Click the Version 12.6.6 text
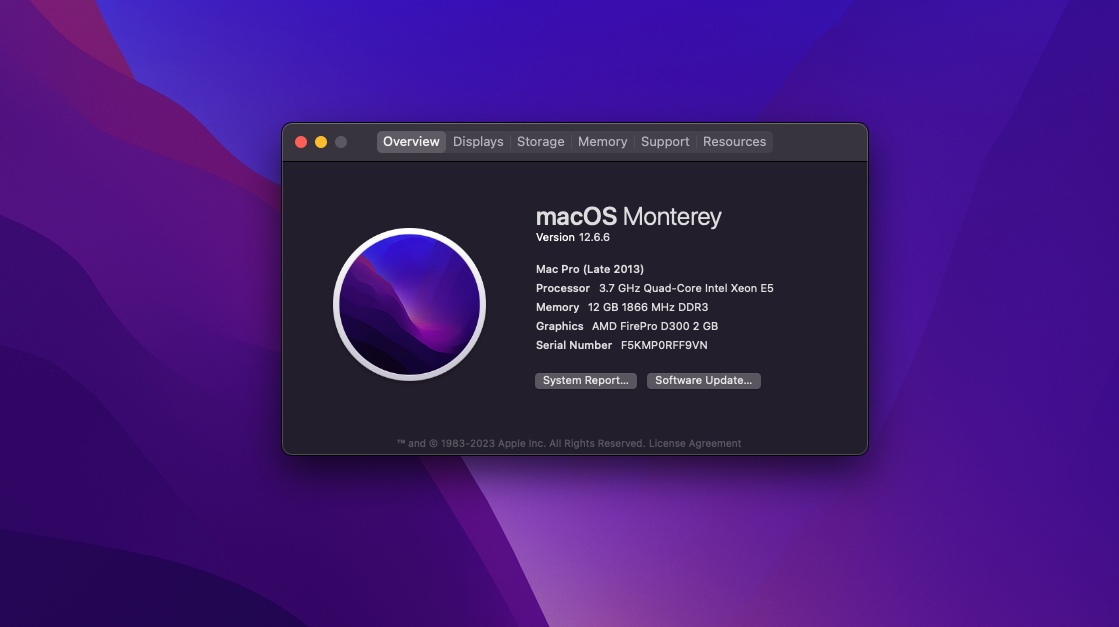Viewport: 1119px width, 627px height. pos(572,237)
